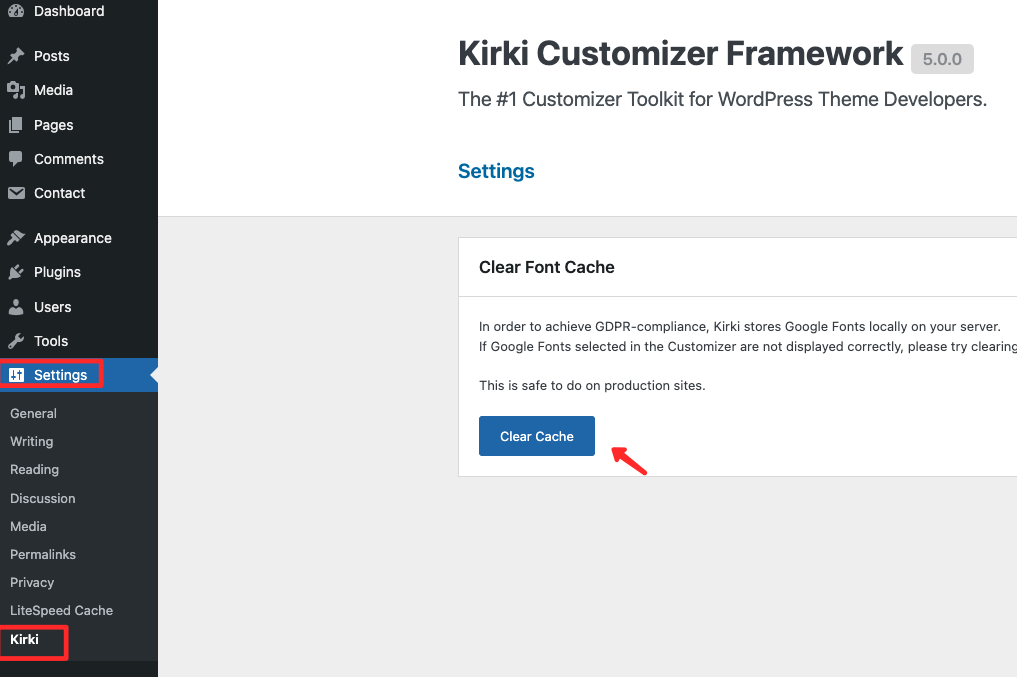Select the Settings tab heading
1017x677 pixels.
[496, 171]
